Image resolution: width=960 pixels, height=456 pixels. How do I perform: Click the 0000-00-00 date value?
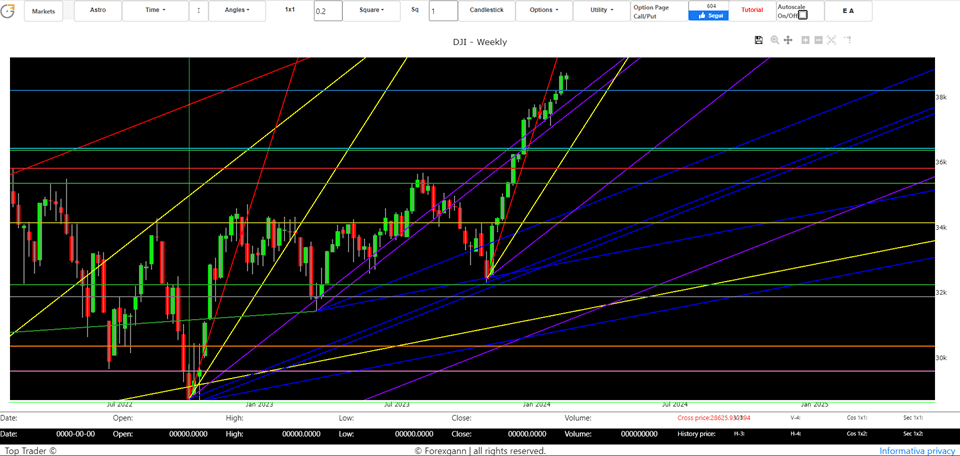[75, 434]
